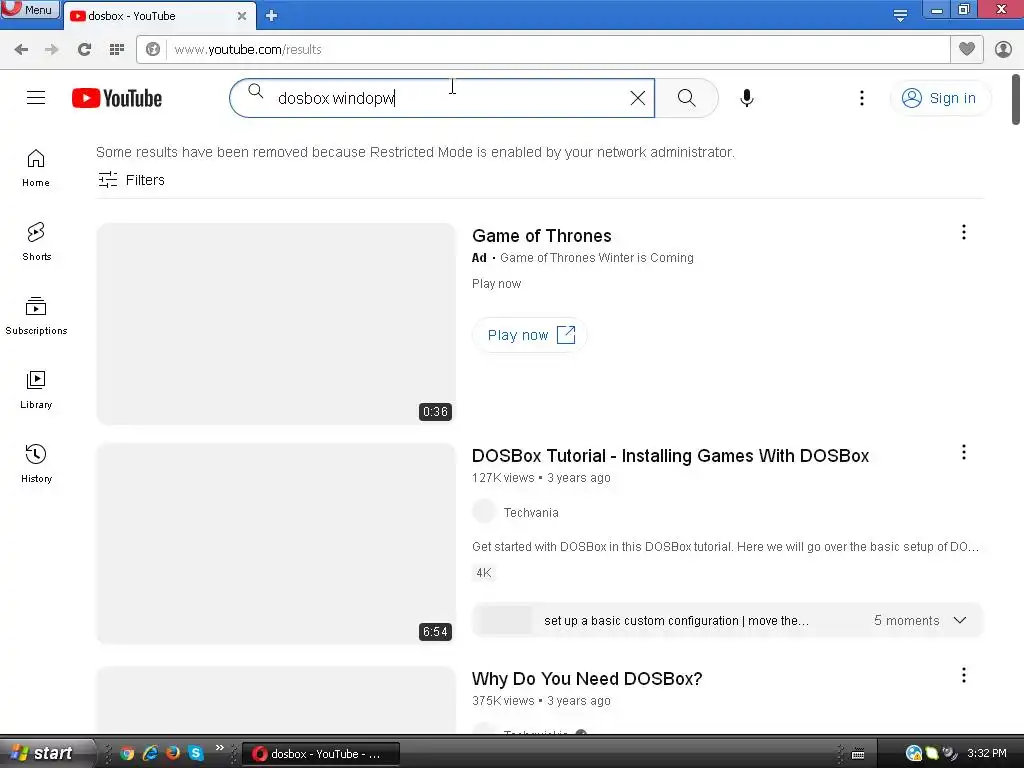Open Opera tab menu icon beside minimize
This screenshot has height=768, width=1024.
click(x=900, y=16)
